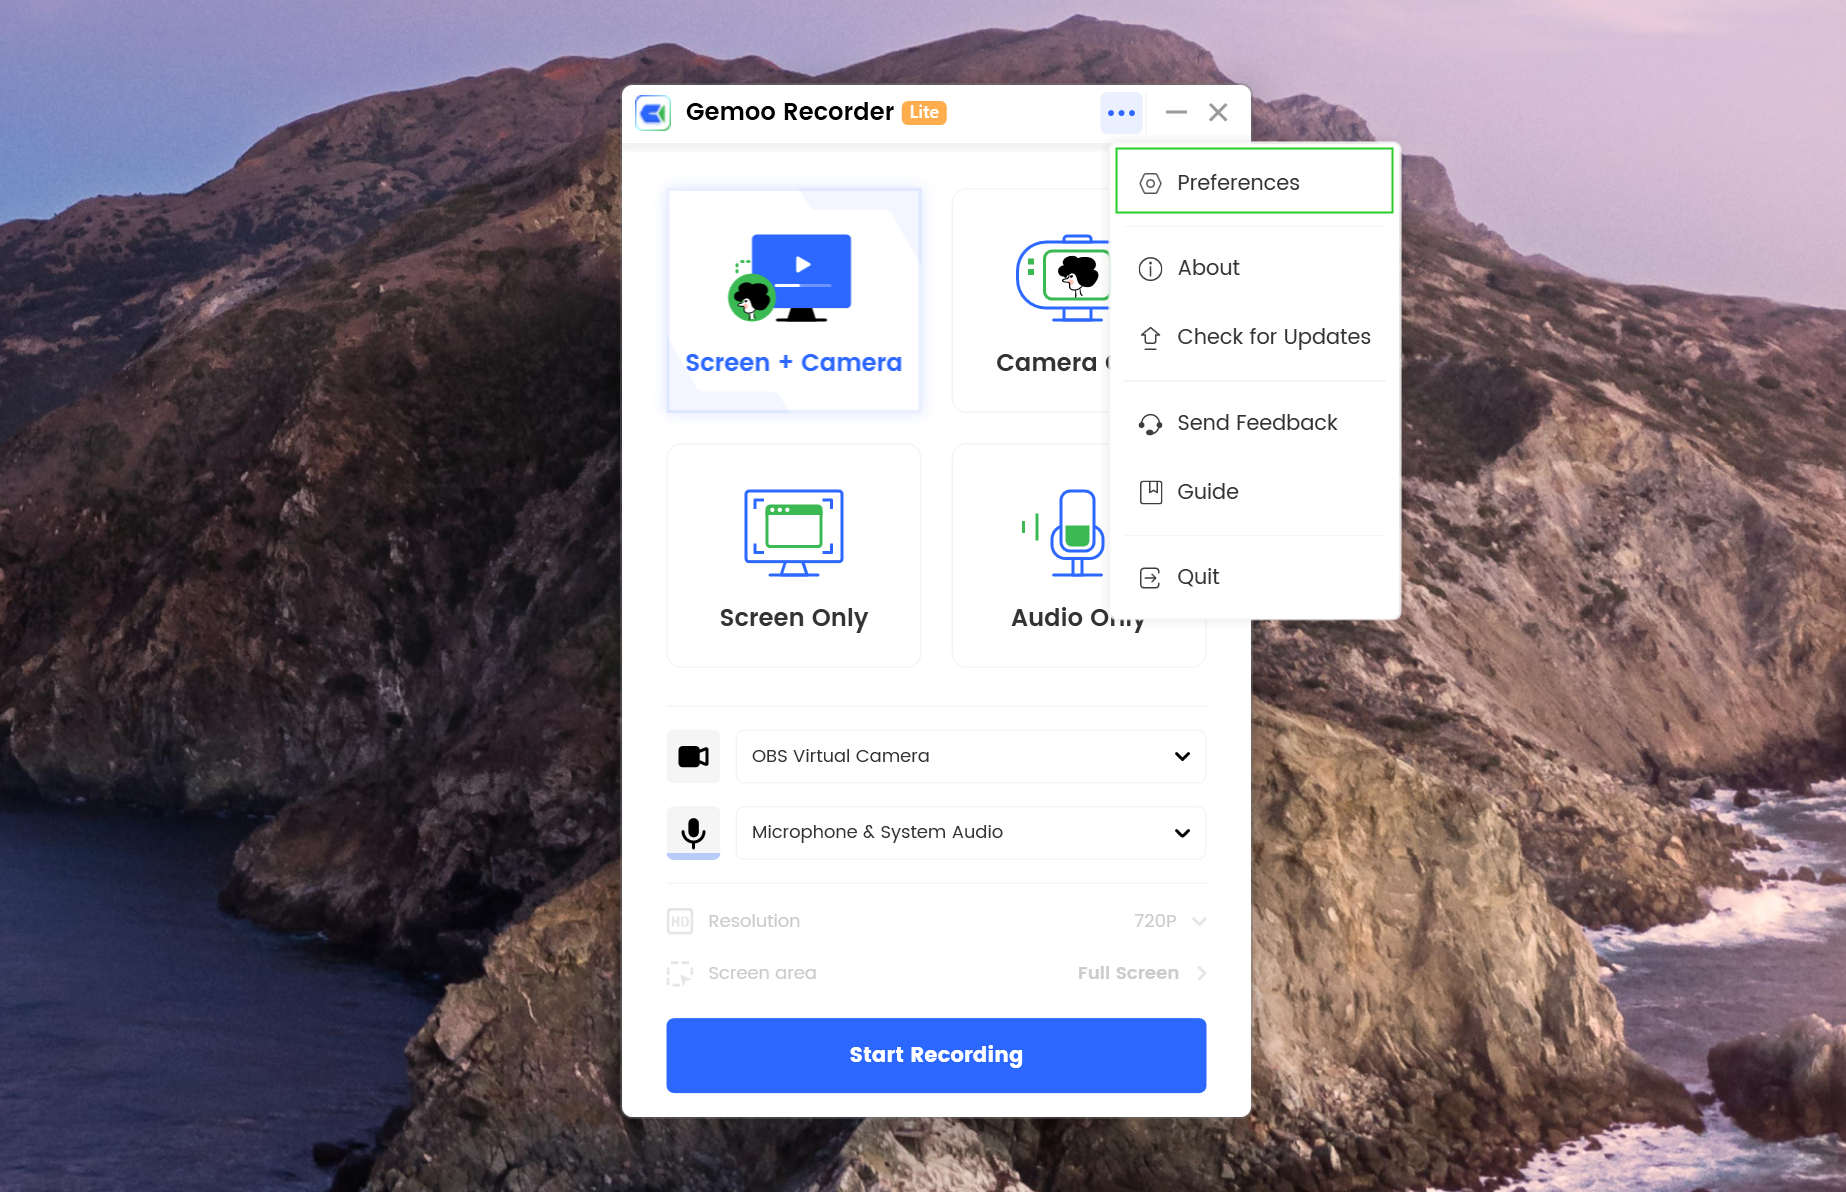Click the HD Resolution icon
1846x1192 pixels.
click(680, 921)
